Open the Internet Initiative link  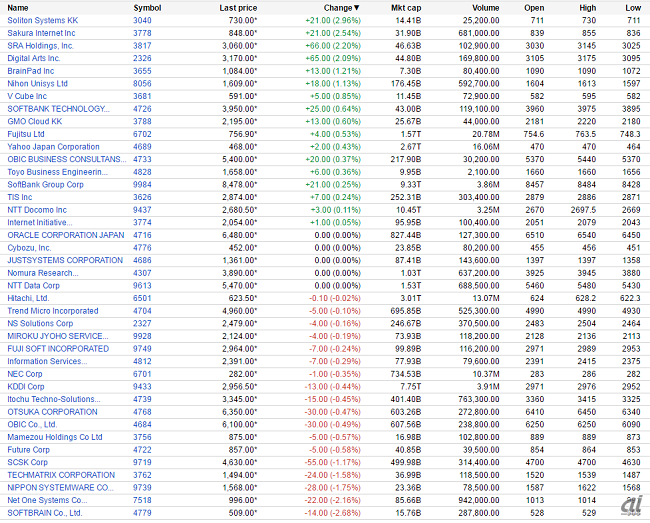pos(40,223)
